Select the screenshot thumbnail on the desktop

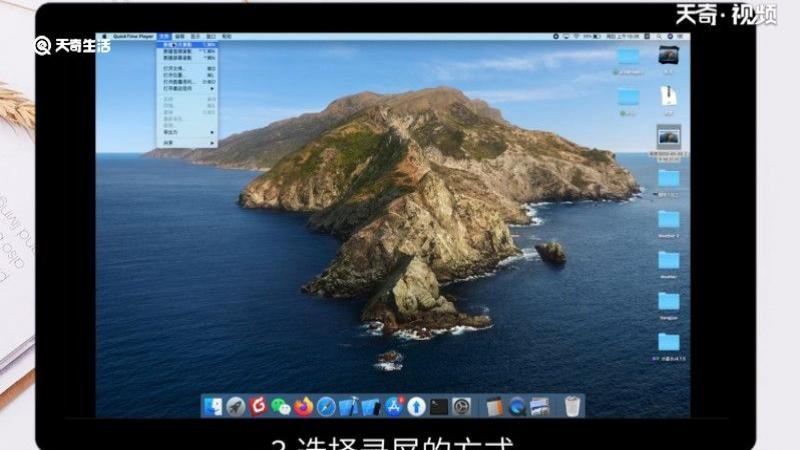(668, 137)
